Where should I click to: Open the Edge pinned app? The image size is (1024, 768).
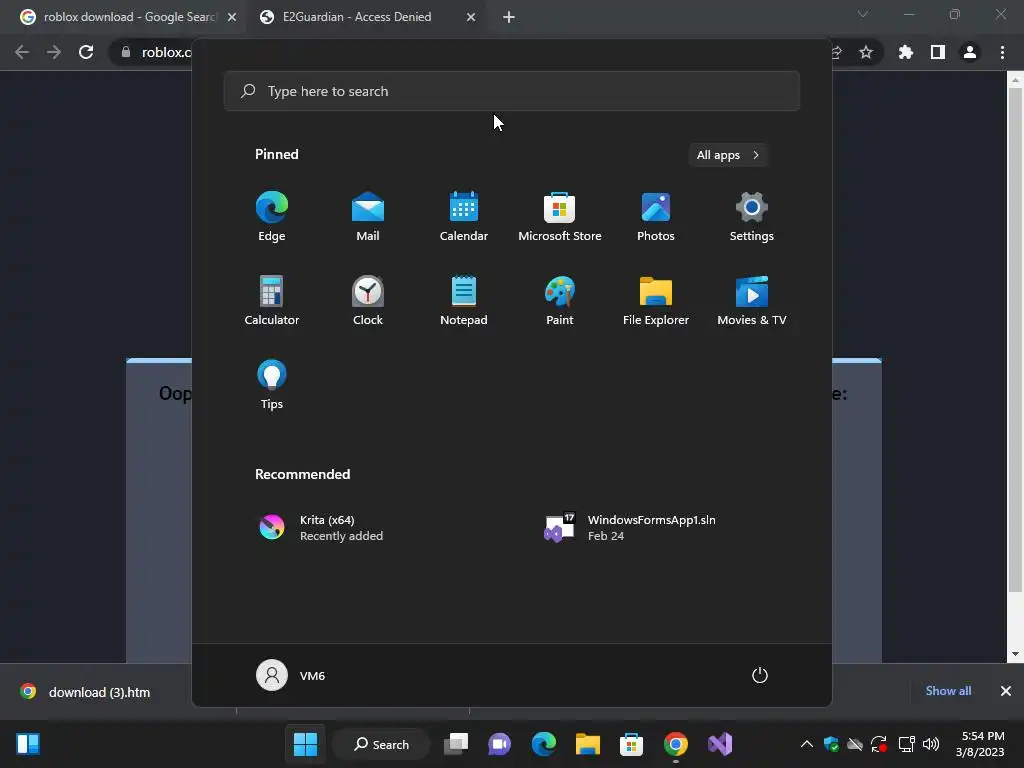[272, 217]
